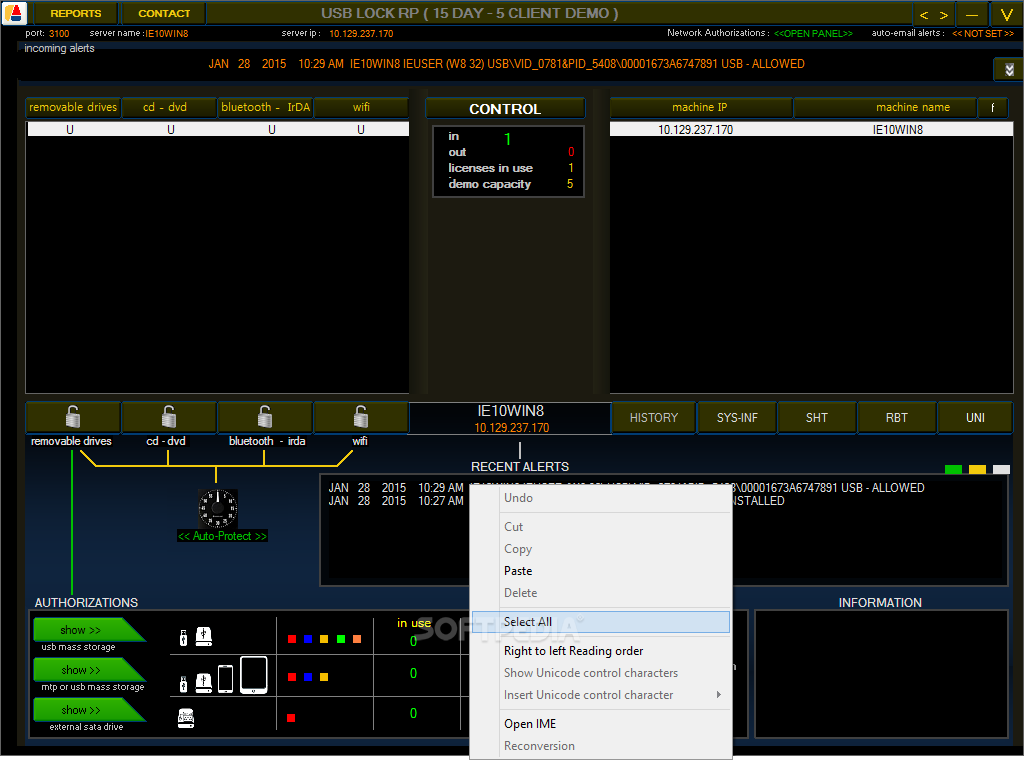Toggle the cd - dvd padlock
1024x760 pixels.
click(x=169, y=417)
